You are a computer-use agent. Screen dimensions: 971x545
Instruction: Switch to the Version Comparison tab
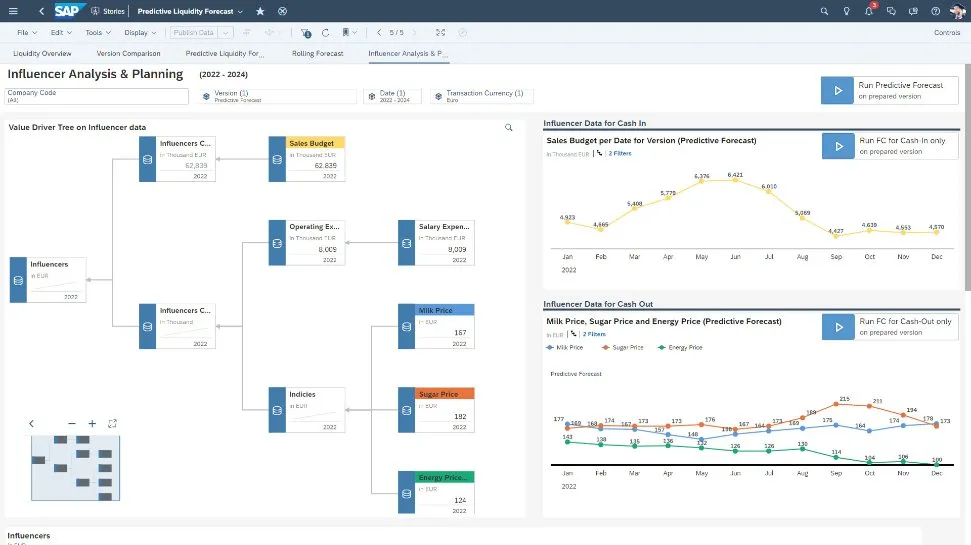(x=128, y=53)
